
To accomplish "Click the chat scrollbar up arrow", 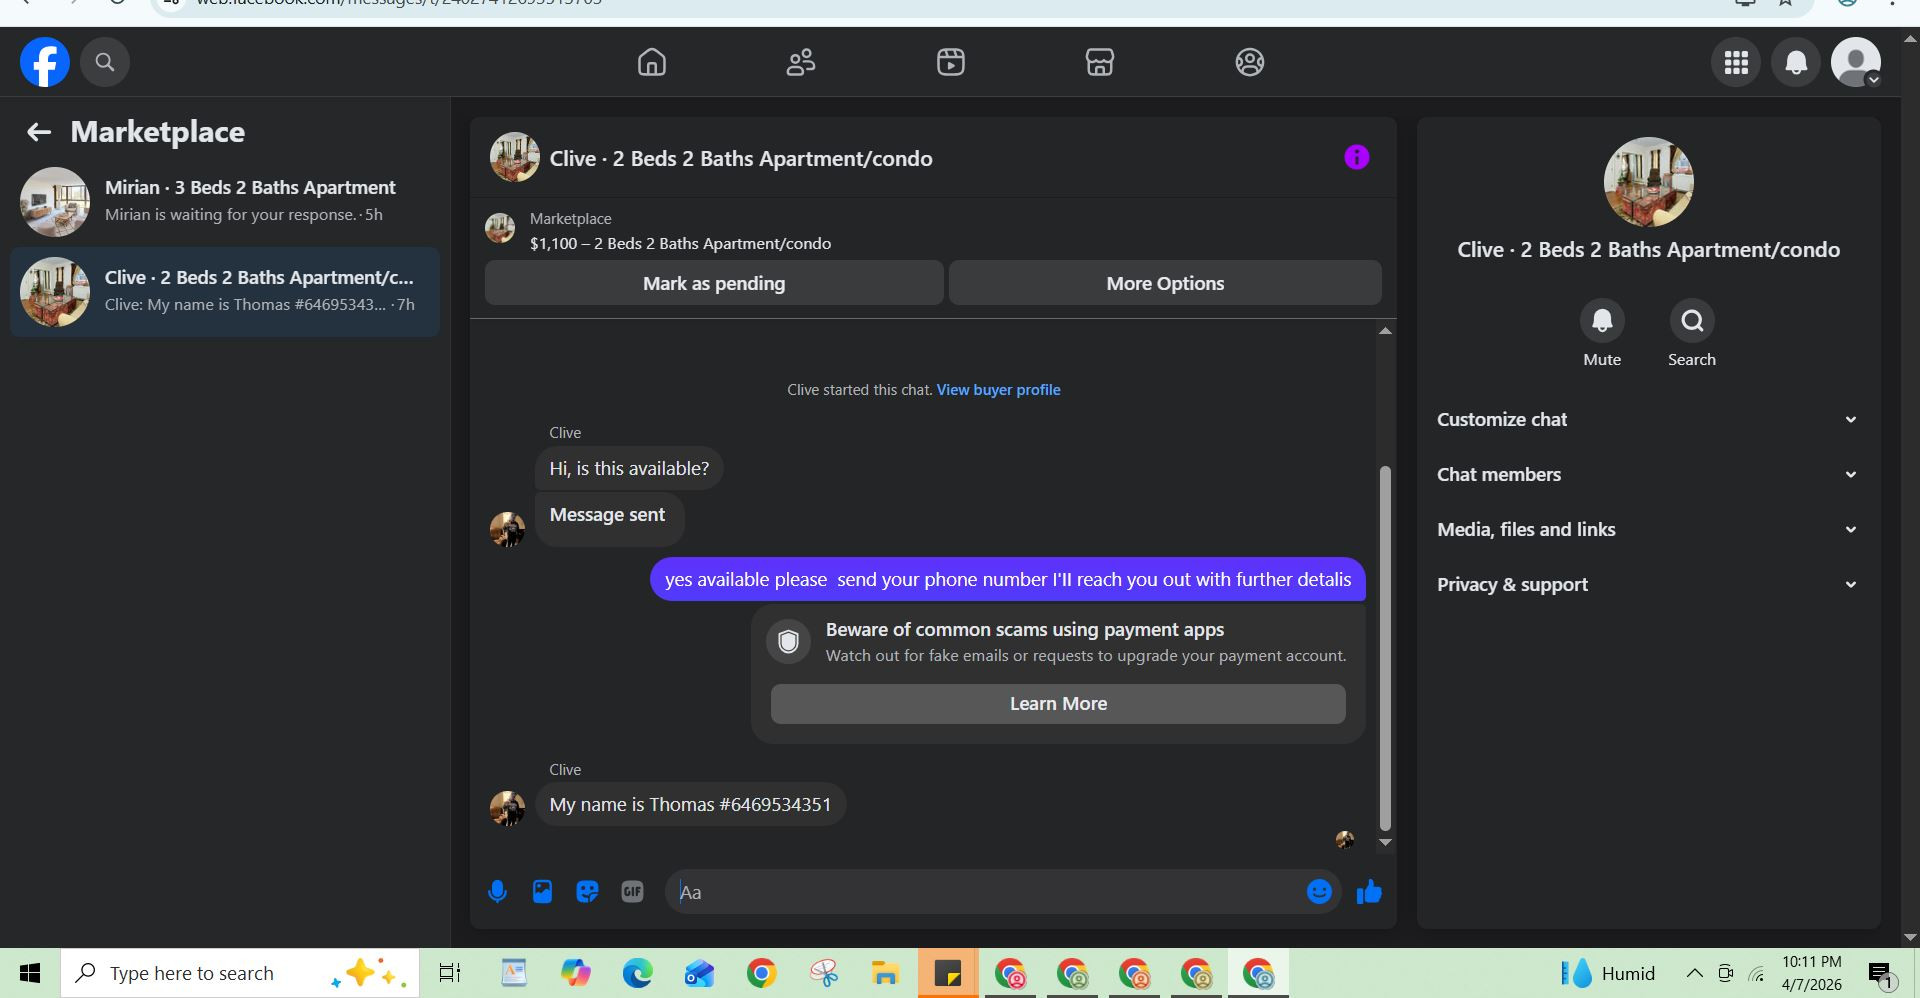I will (x=1385, y=331).
